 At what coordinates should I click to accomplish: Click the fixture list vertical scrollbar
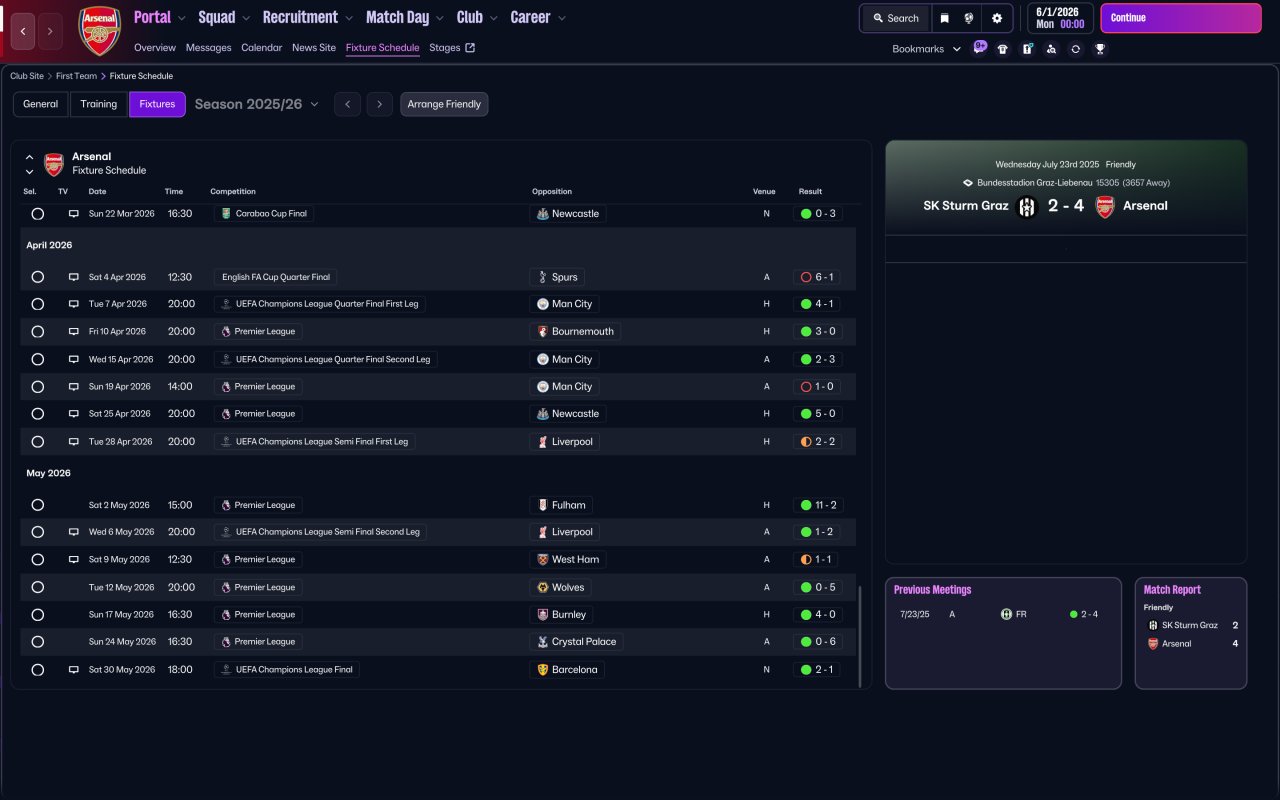click(859, 636)
